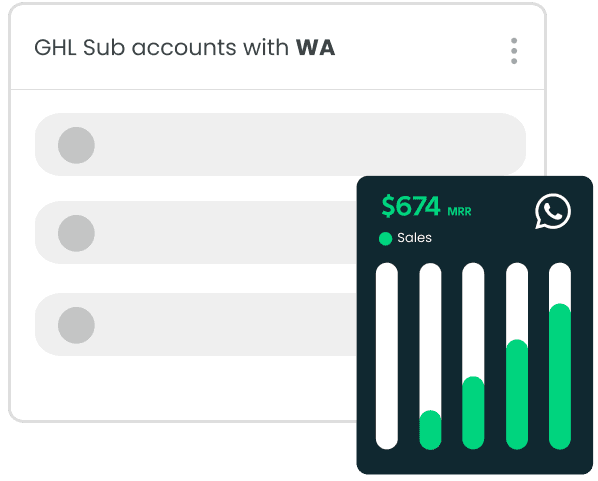The height and width of the screenshot is (481, 598).
Task: Select the third sub account avatar circle
Action: 76,325
